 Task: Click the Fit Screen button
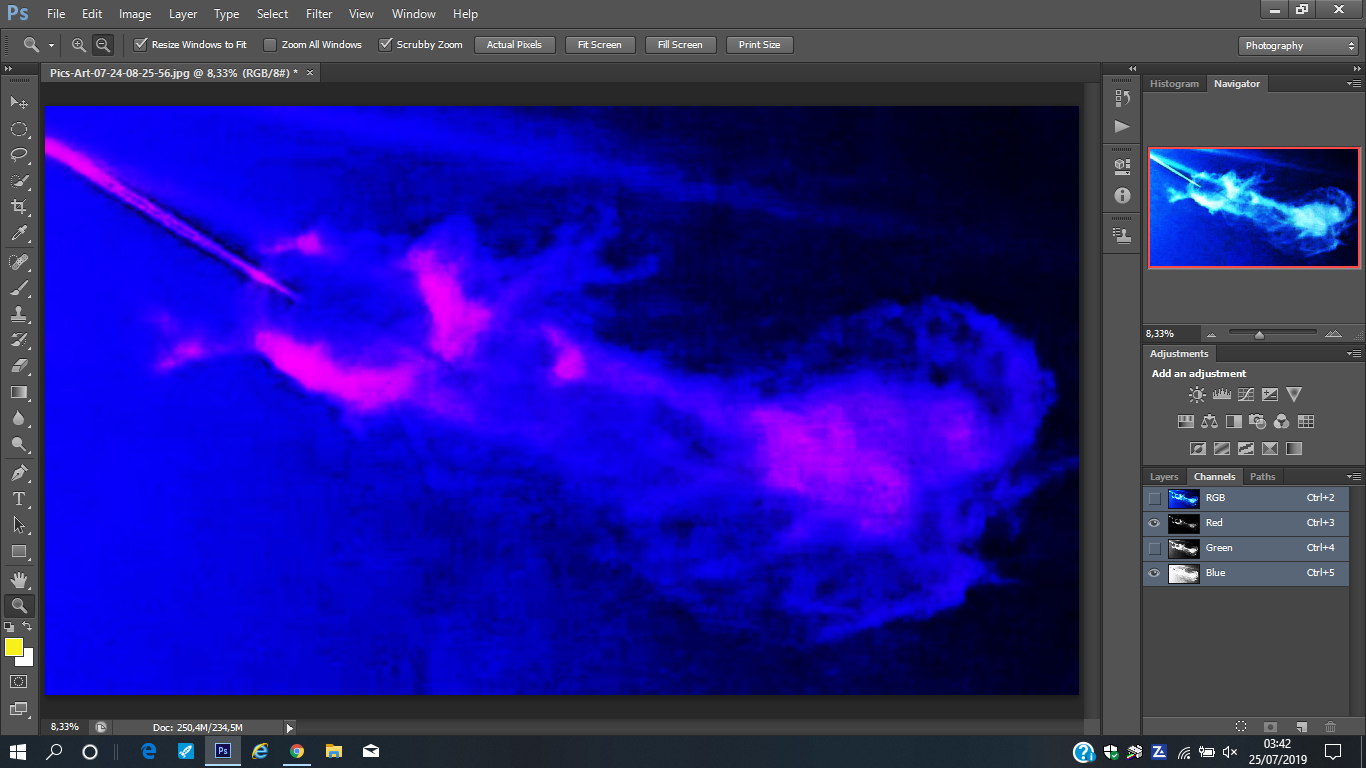point(600,45)
